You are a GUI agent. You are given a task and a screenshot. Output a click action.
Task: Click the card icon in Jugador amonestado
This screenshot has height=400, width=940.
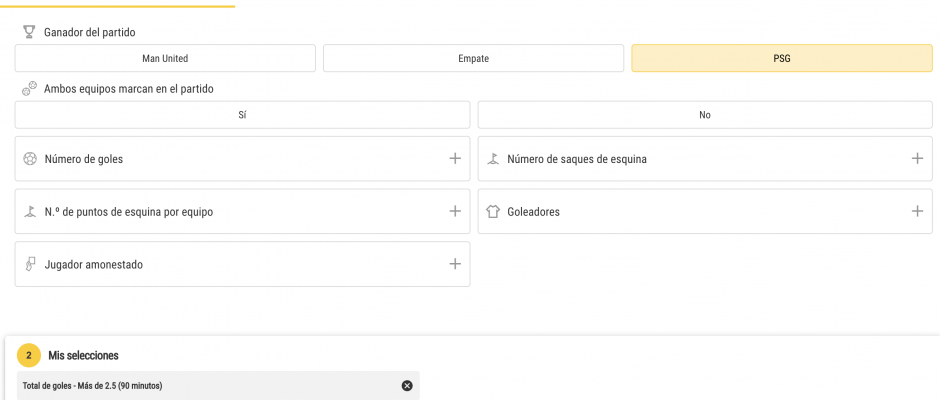click(30, 264)
